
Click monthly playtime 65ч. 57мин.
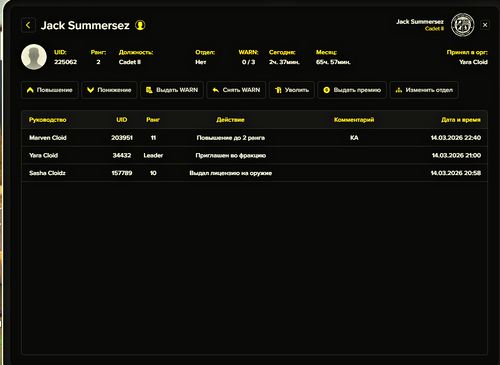point(333,62)
